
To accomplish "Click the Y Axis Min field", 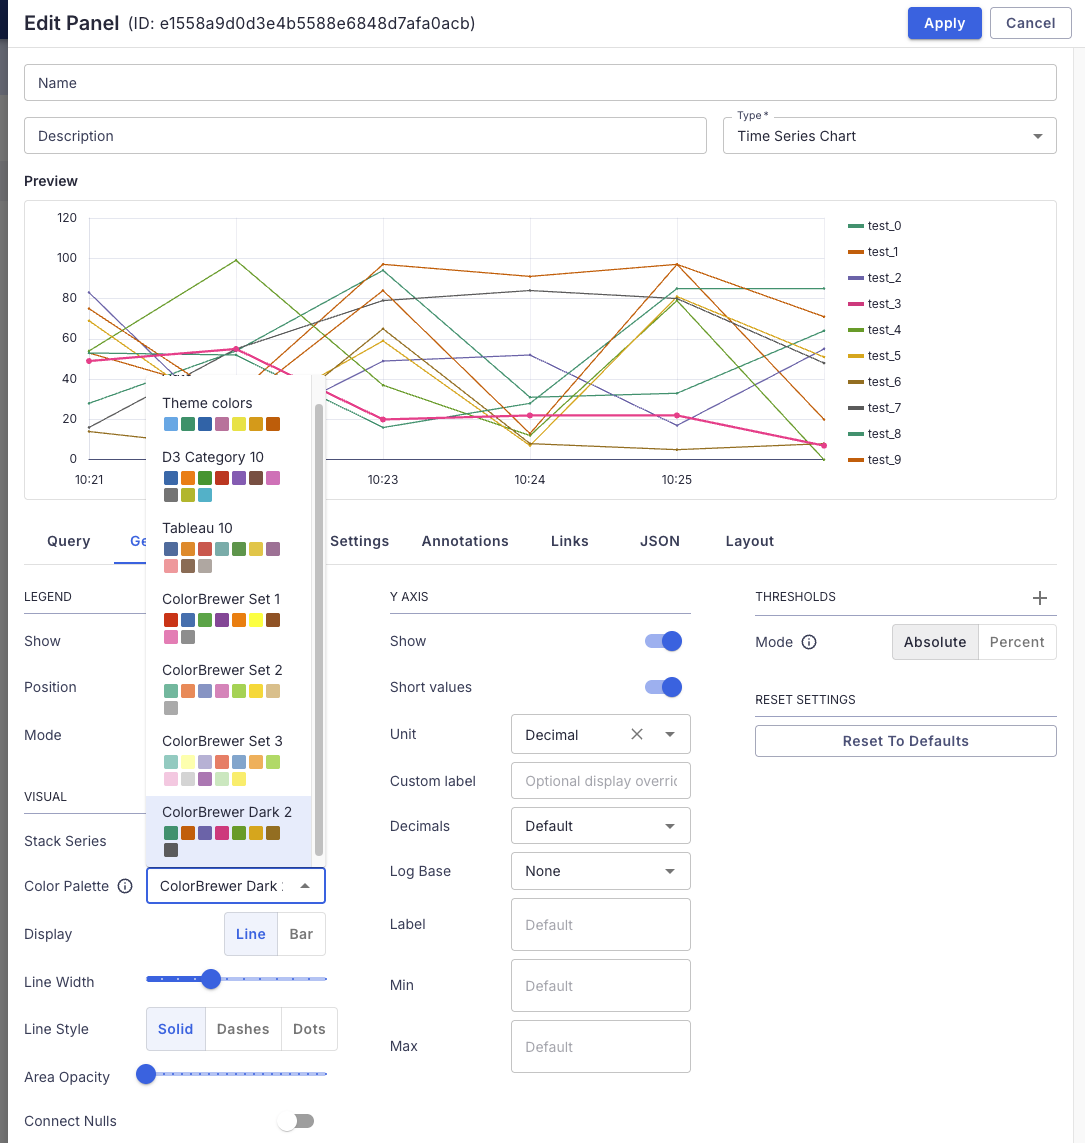I will [601, 986].
